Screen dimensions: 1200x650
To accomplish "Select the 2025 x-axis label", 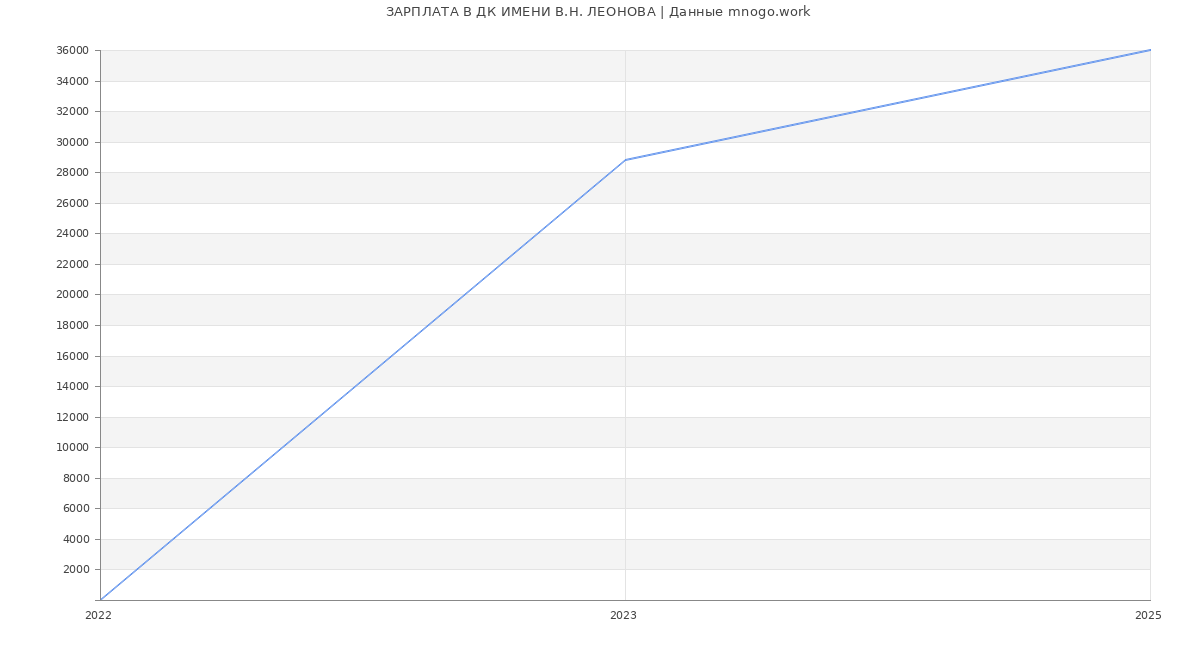I will 1148,615.
